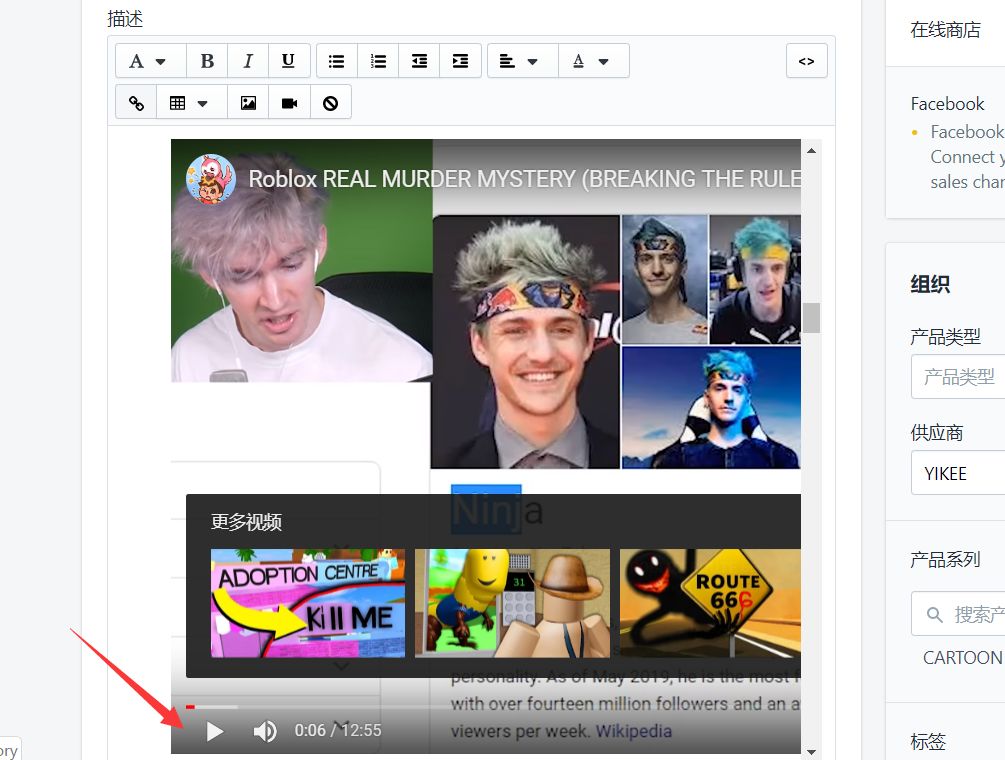Open the text alignment dropdown
The image size is (1005, 760).
pos(519,61)
